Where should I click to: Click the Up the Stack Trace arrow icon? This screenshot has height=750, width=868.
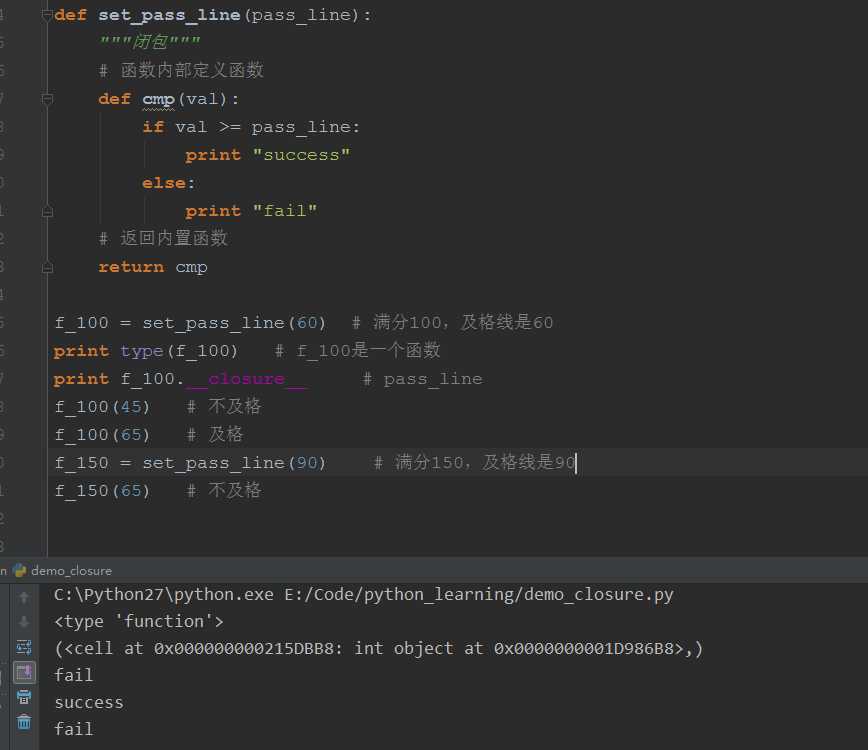[24, 597]
